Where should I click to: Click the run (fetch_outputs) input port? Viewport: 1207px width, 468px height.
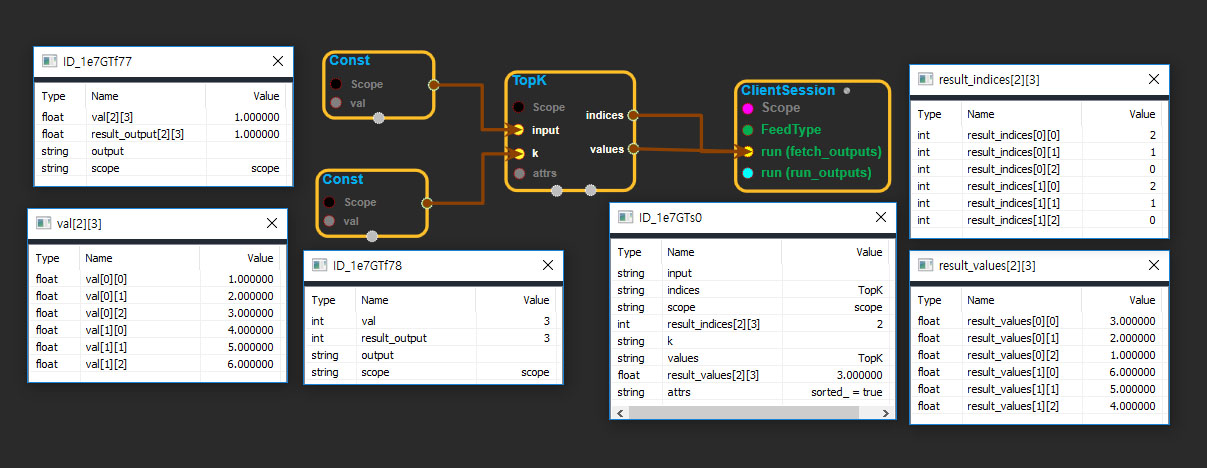coord(747,152)
